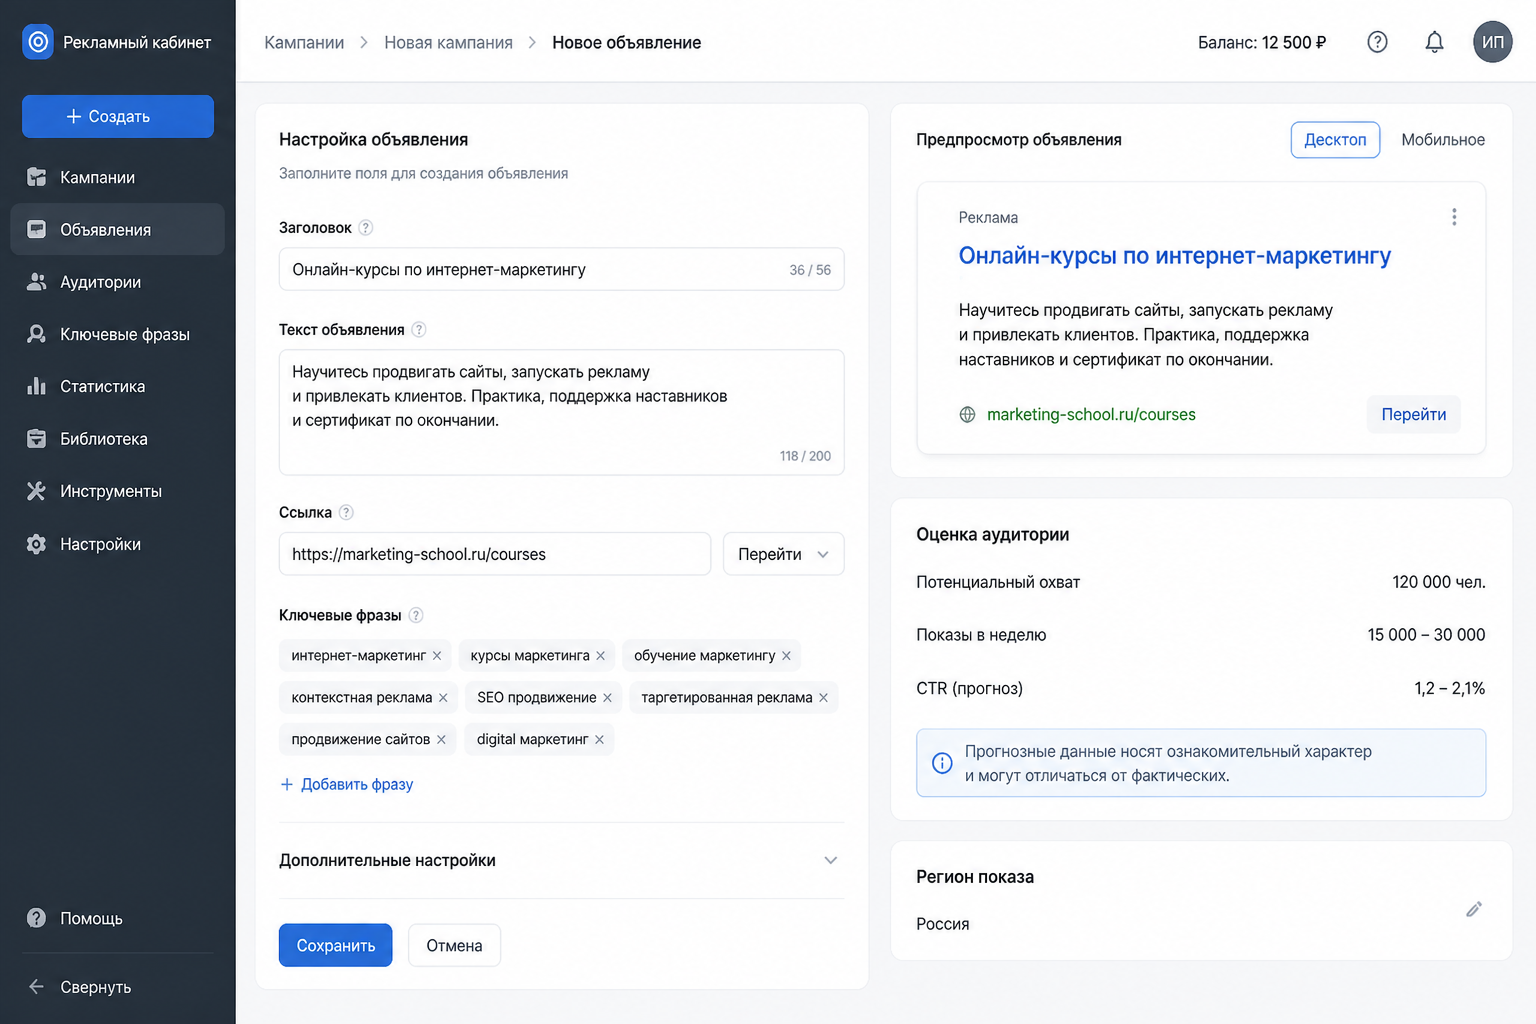Remove the 'таргетированная реклама' key phrase
This screenshot has height=1024, width=1536.
[823, 698]
